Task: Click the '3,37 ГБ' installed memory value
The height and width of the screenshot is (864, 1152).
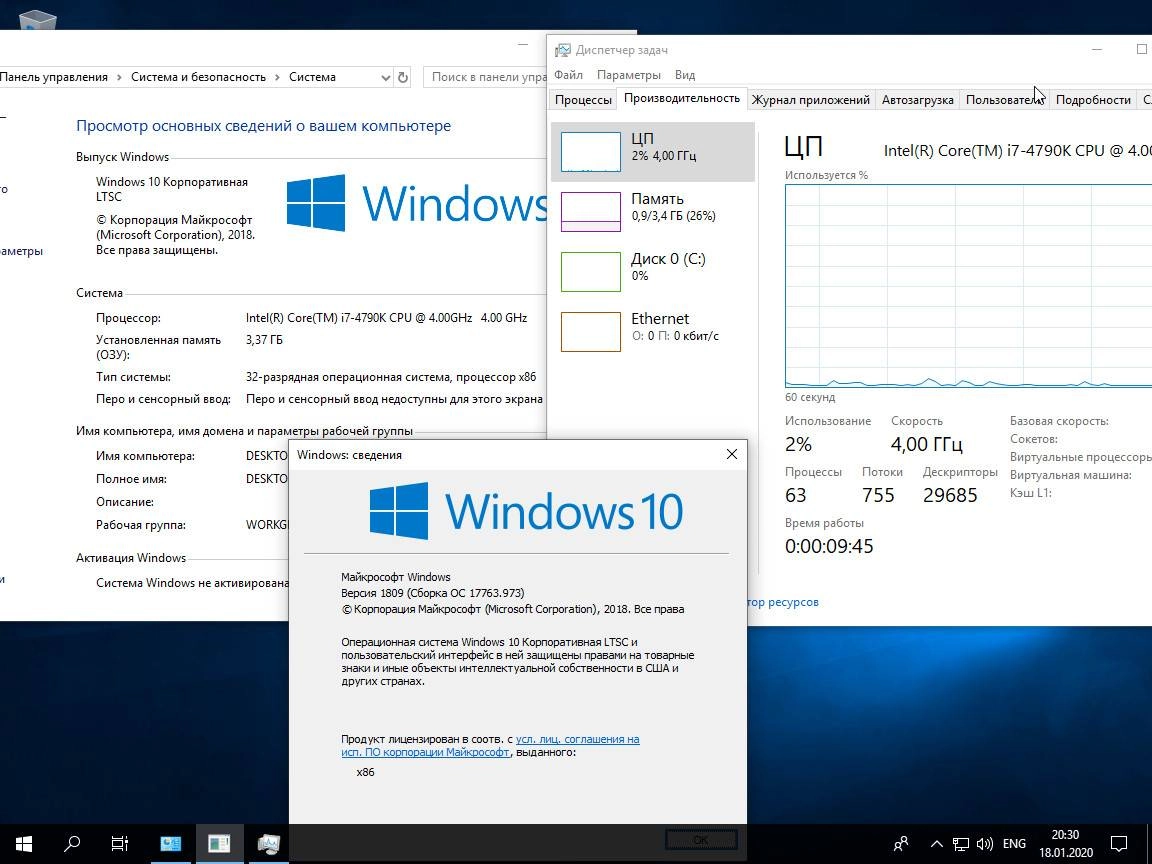Action: [x=264, y=340]
